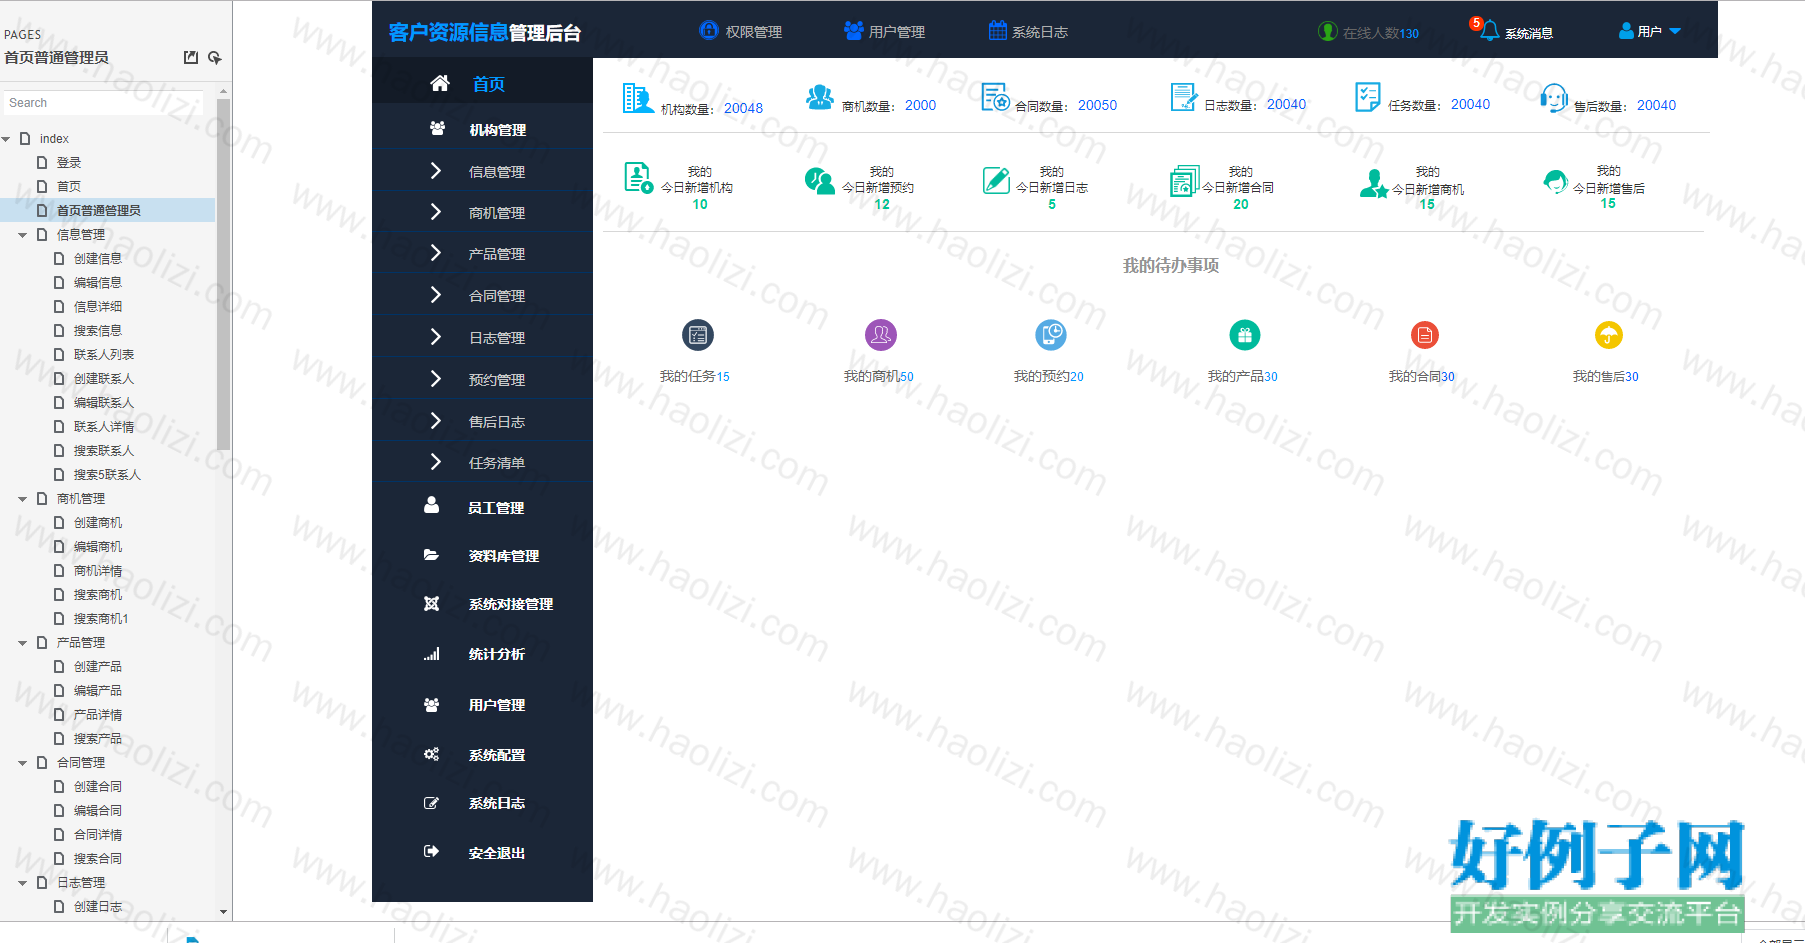Open the 编辑产品 page in tree
This screenshot has height=943, width=1805.
point(97,691)
